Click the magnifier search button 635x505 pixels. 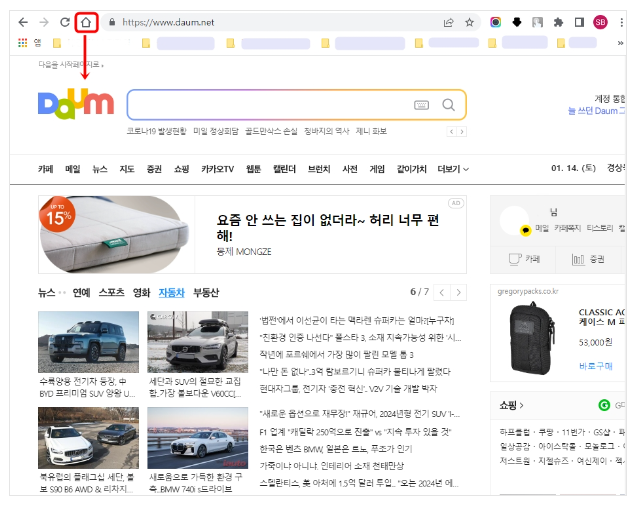(448, 105)
